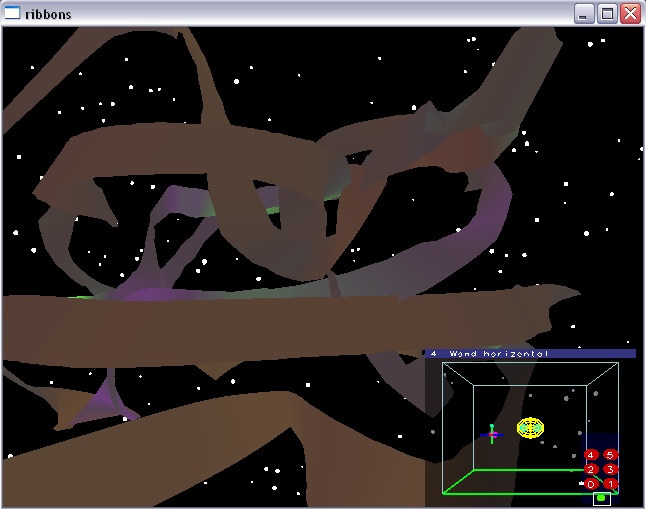
Task: Click the ribbons window title text
Action: point(47,14)
